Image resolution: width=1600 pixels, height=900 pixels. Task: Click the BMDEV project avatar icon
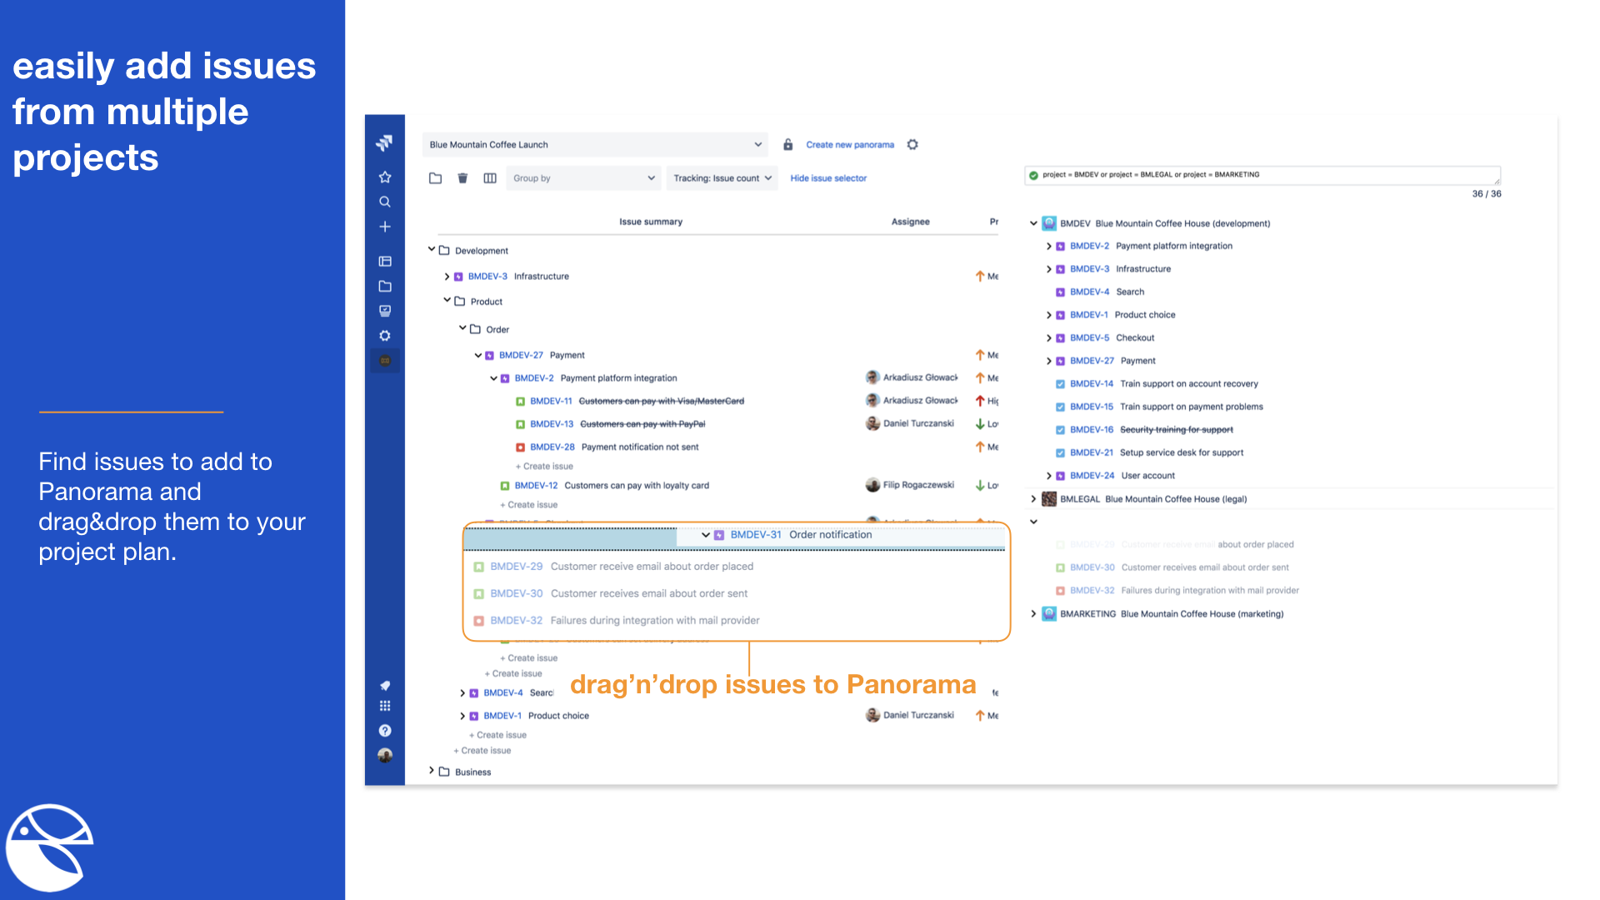click(x=1049, y=223)
